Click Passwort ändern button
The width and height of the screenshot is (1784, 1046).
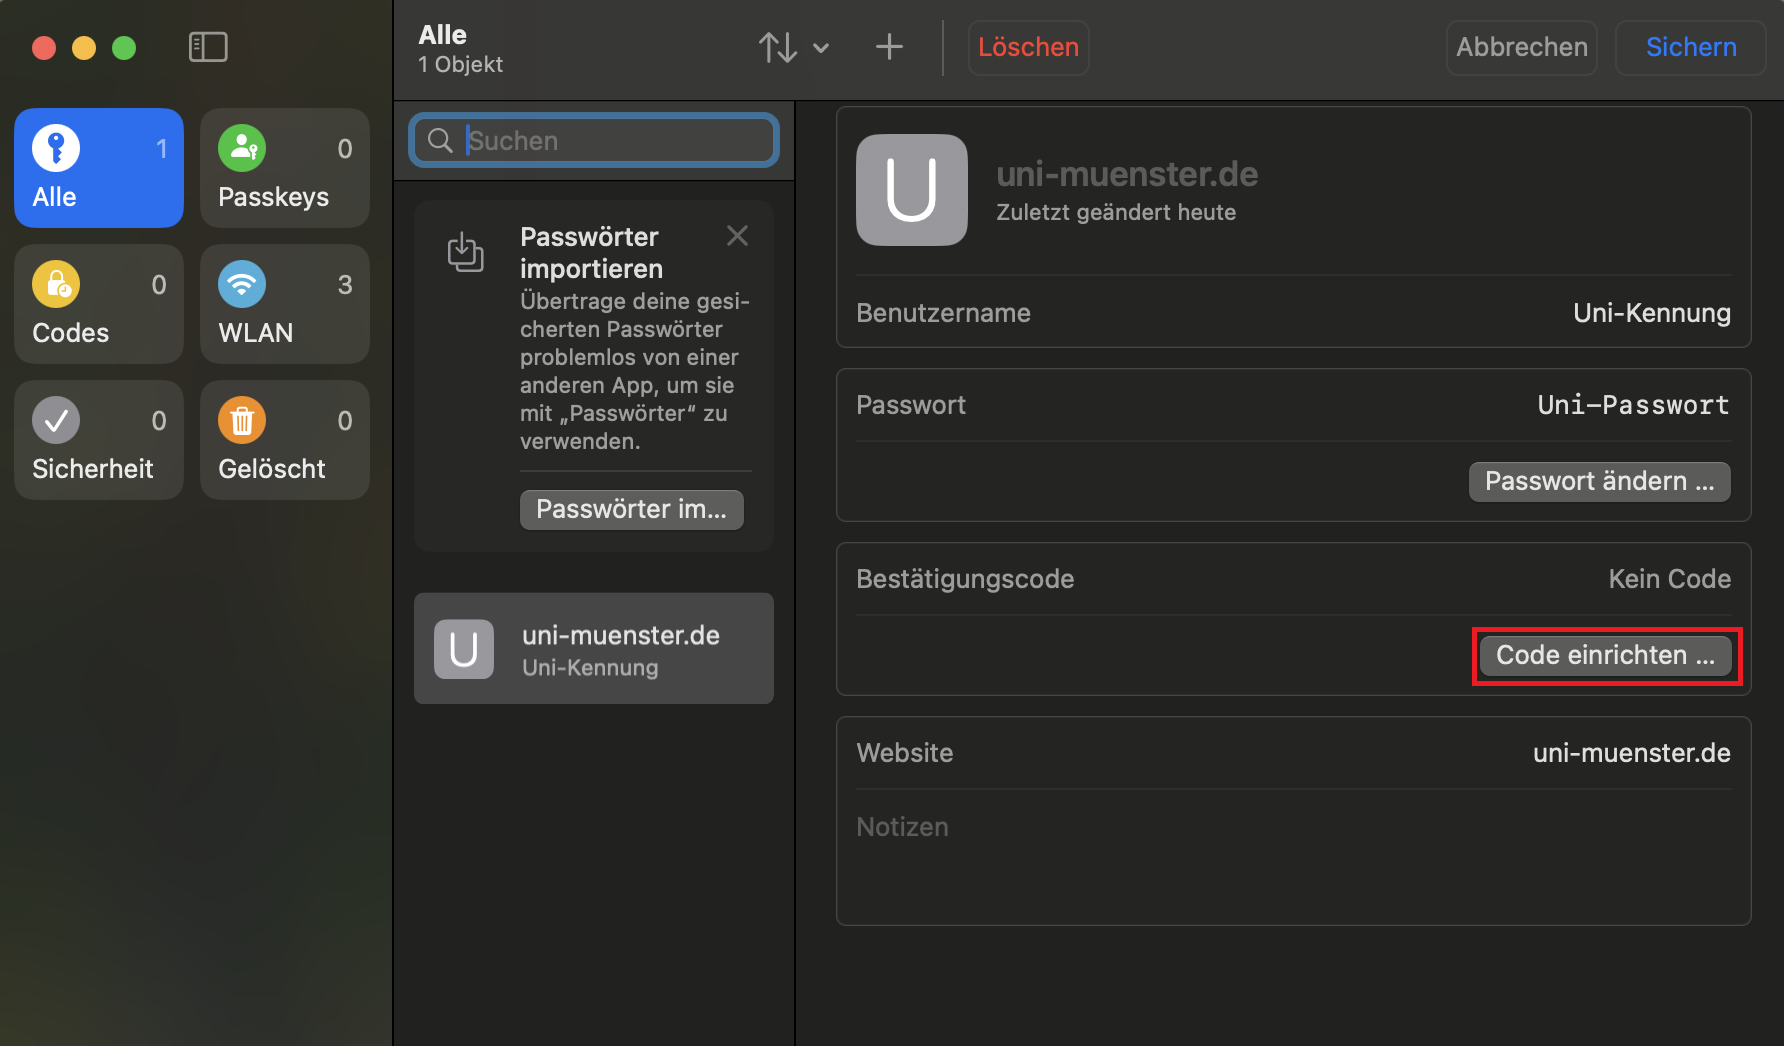point(1598,481)
